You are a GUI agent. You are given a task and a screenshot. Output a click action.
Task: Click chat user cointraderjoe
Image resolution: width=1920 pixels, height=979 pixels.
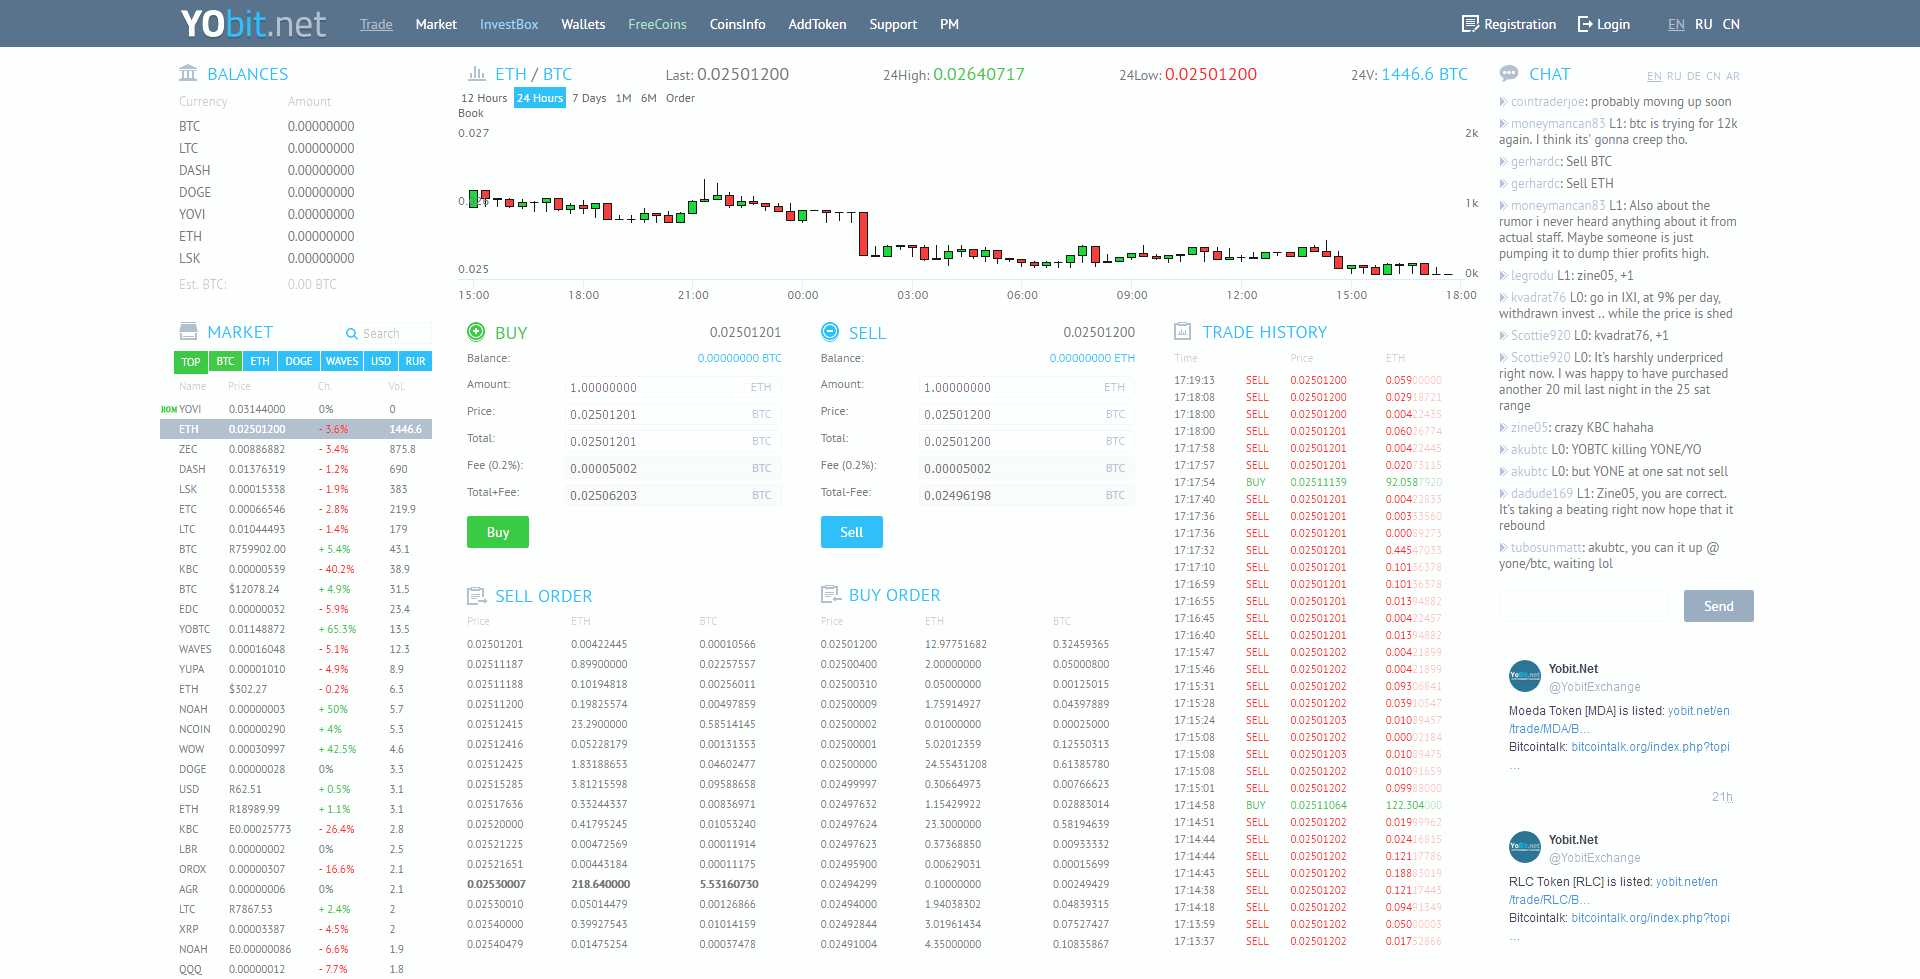1548,102
